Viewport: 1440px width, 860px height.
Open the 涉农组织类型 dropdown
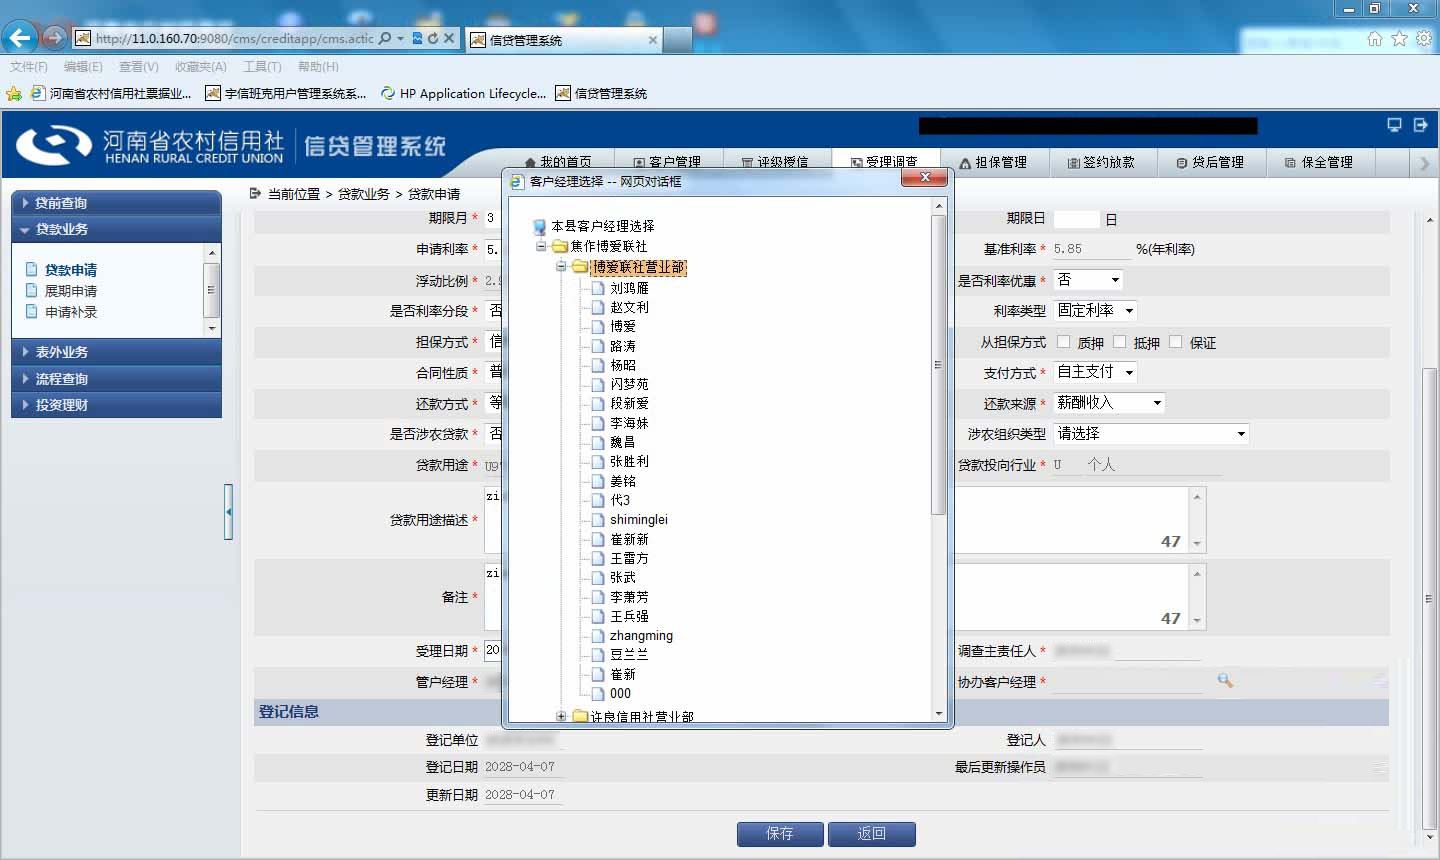(x=1152, y=434)
